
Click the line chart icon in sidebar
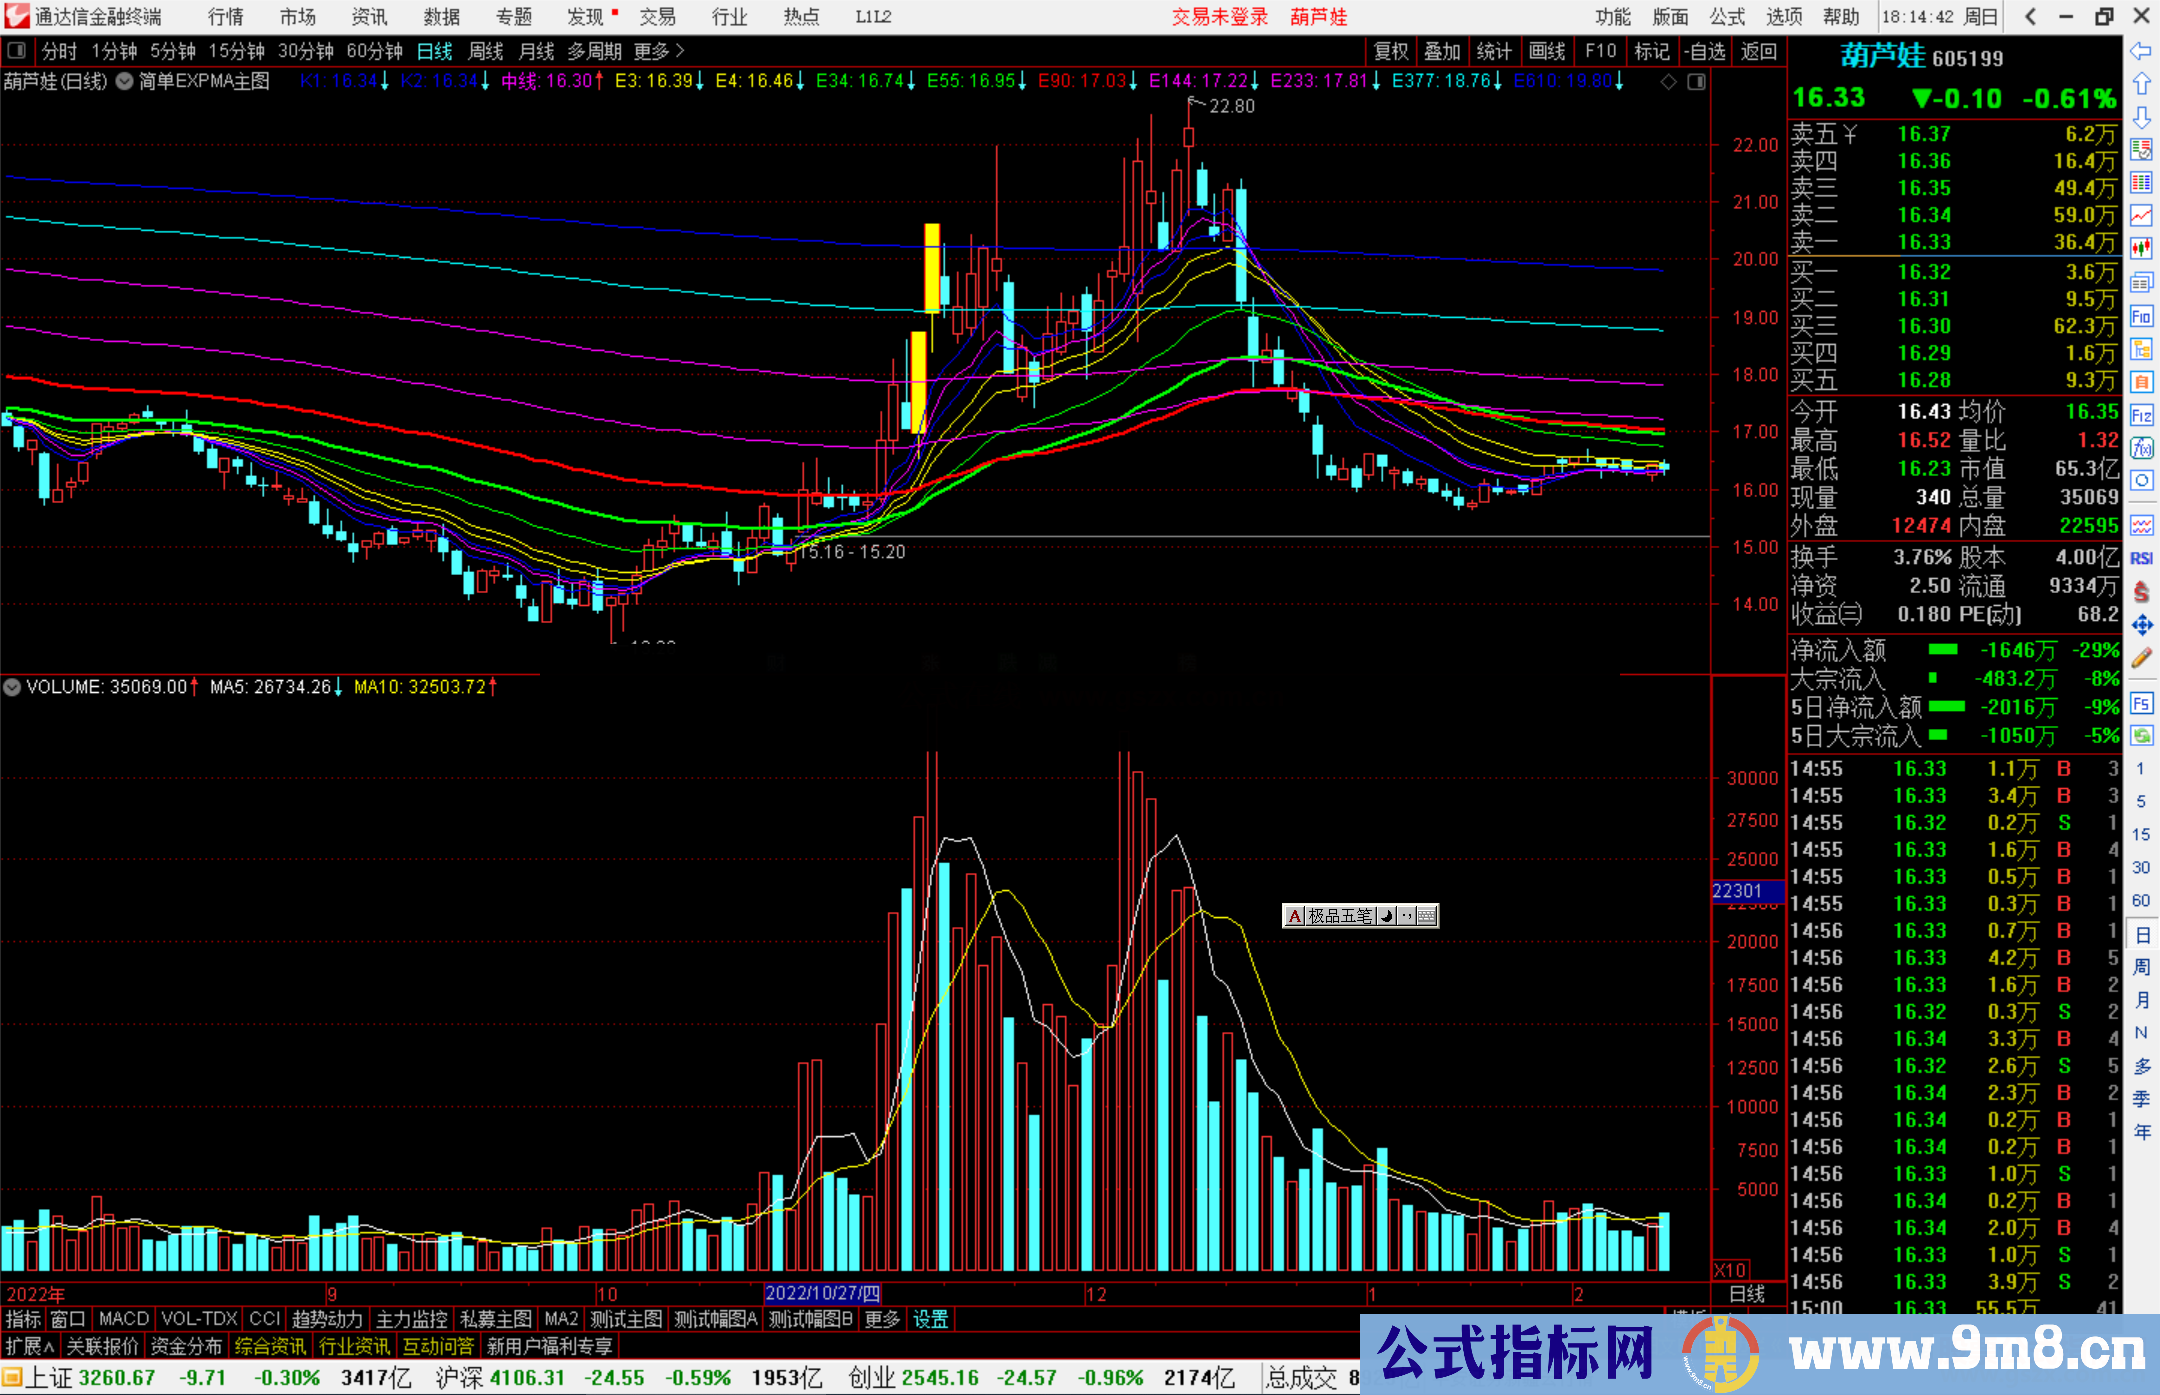[2141, 215]
